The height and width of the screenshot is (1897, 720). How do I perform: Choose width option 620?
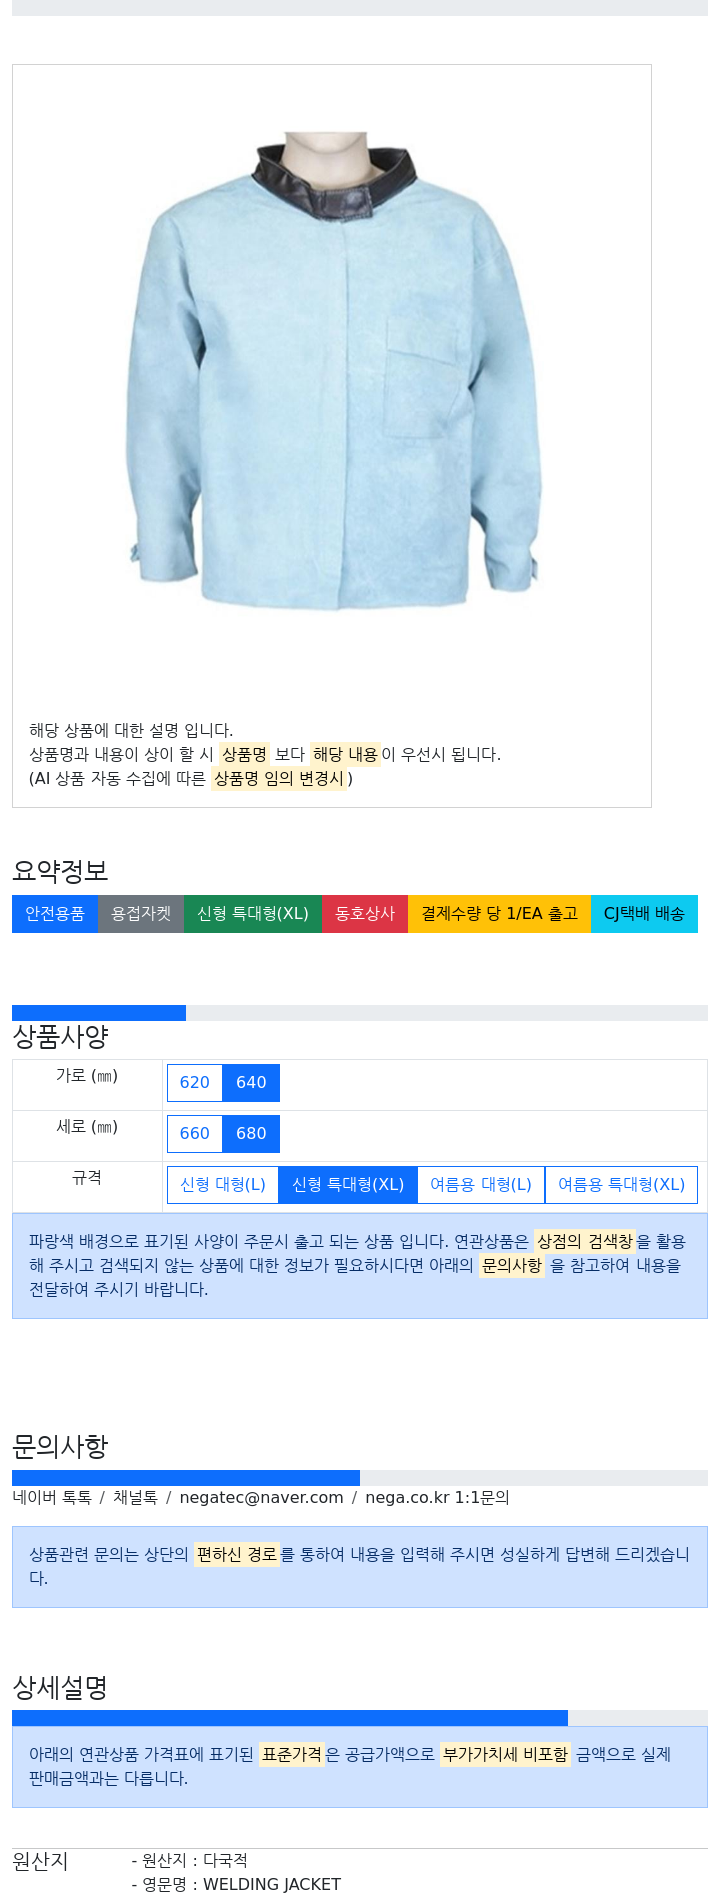195,1083
